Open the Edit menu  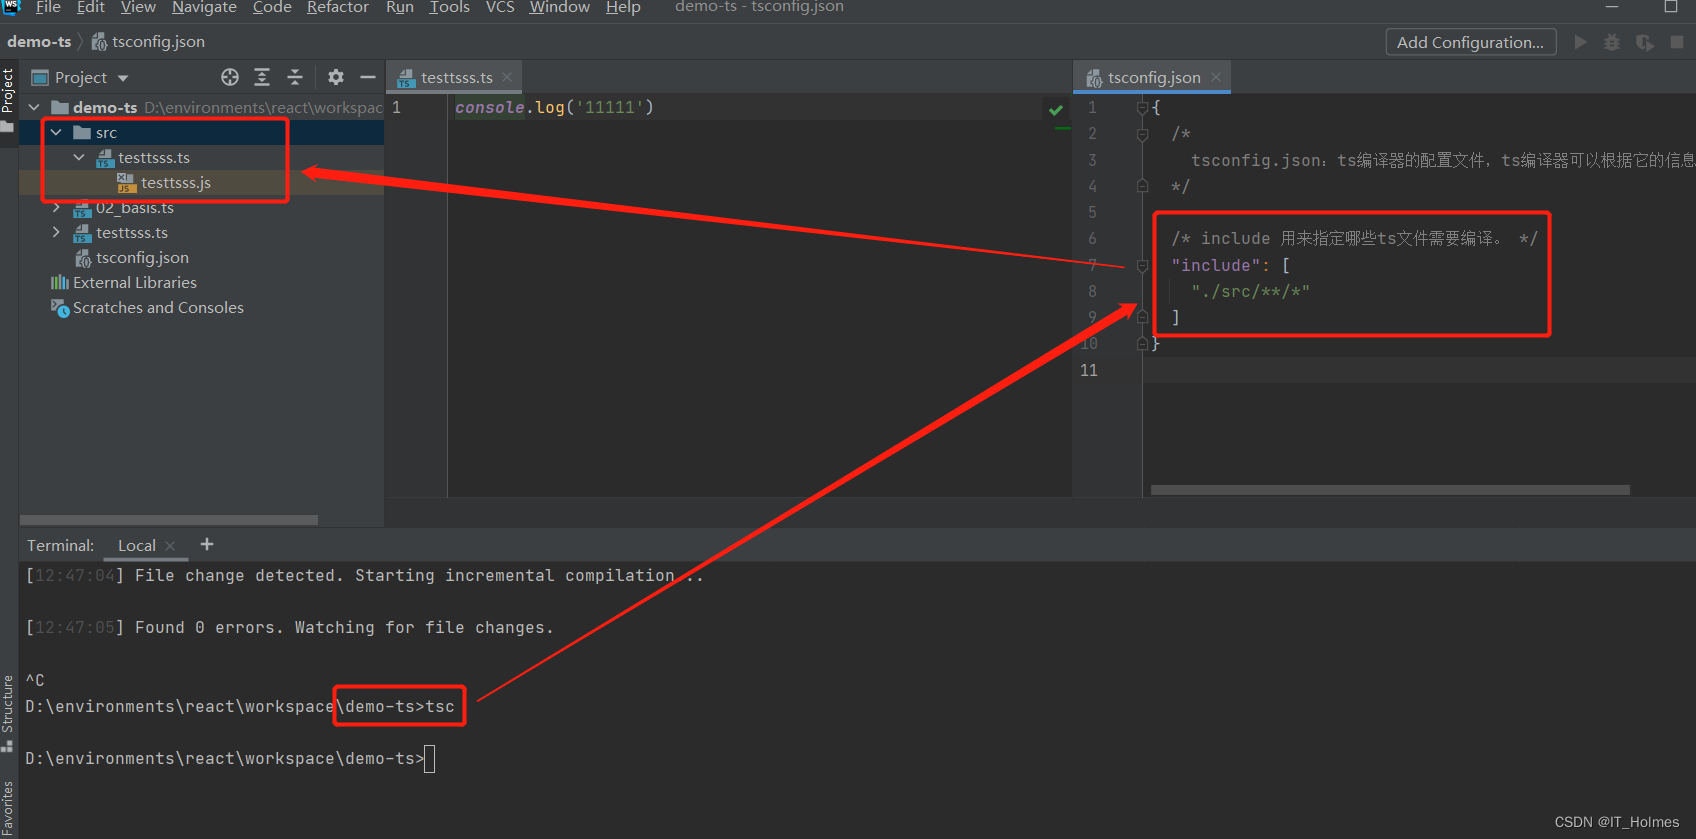tap(90, 7)
